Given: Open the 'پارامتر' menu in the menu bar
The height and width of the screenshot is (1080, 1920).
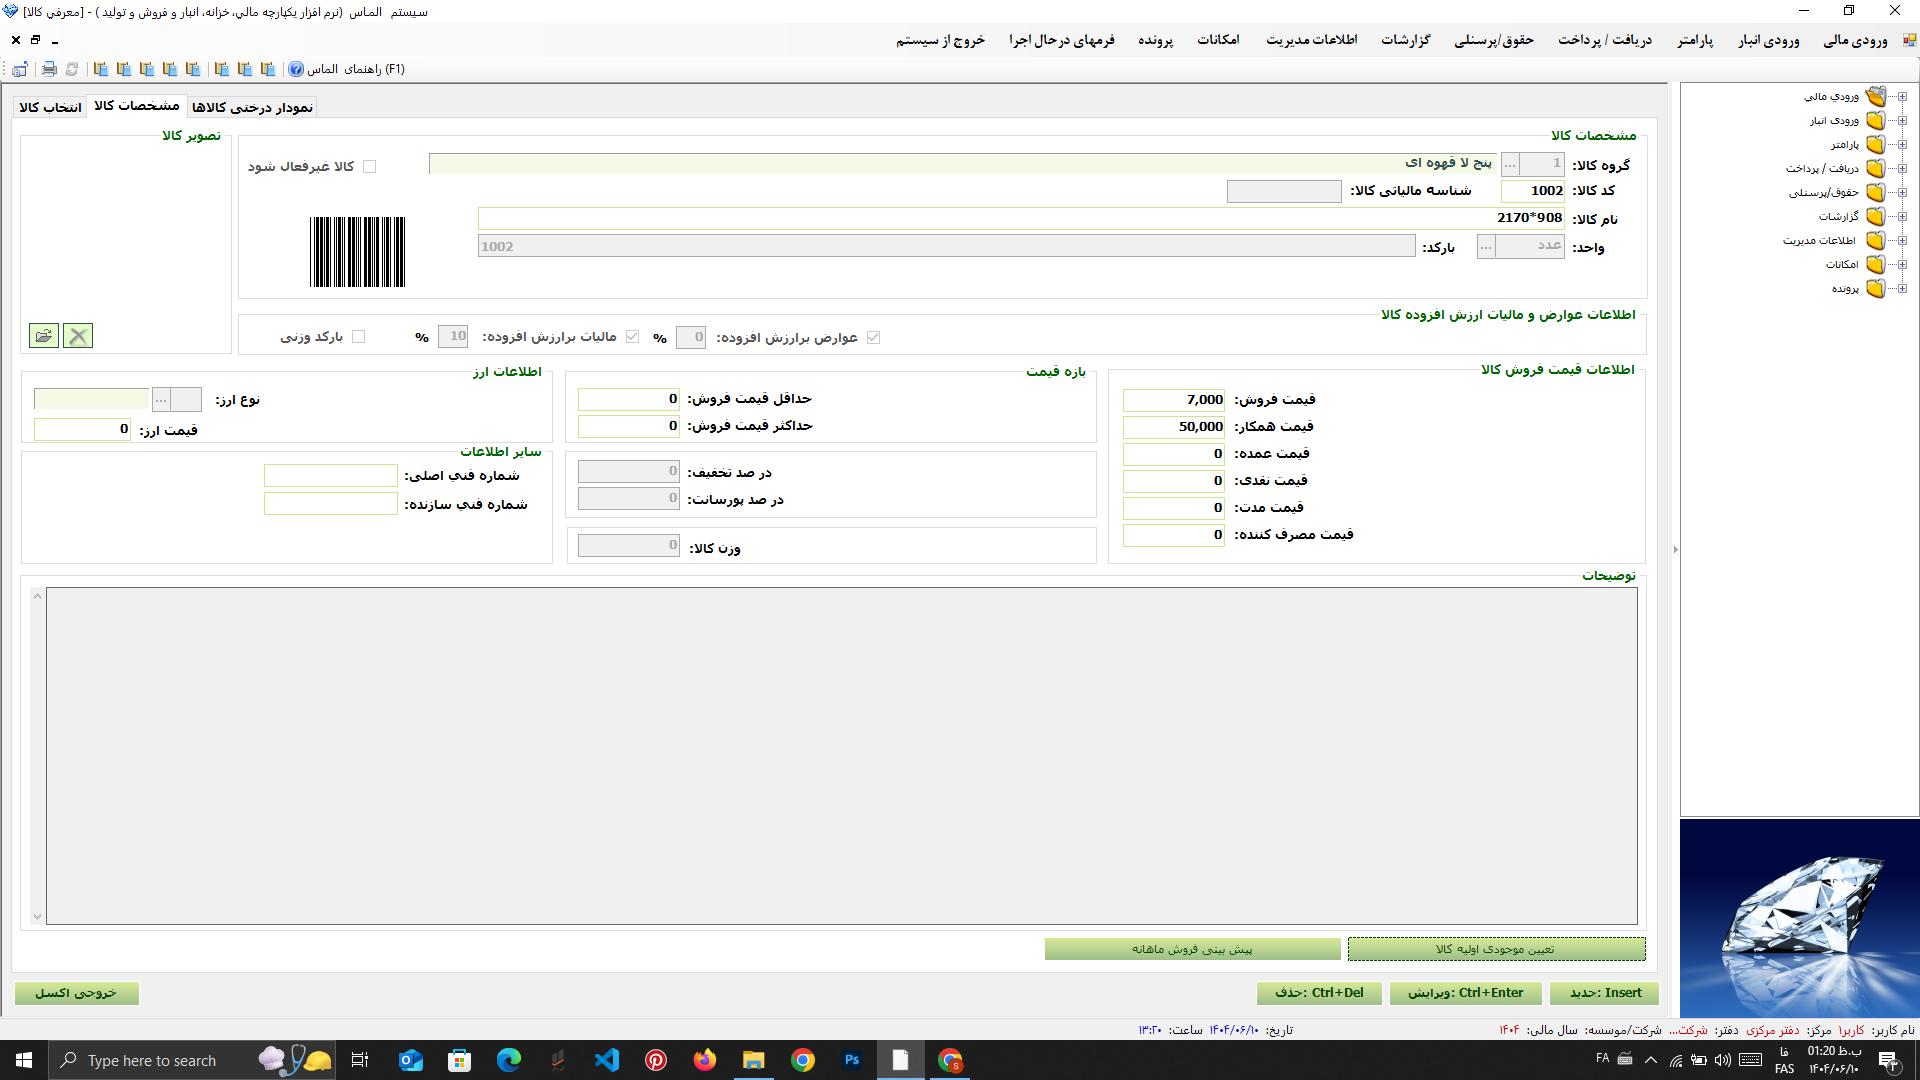Looking at the screenshot, I should (x=1695, y=40).
